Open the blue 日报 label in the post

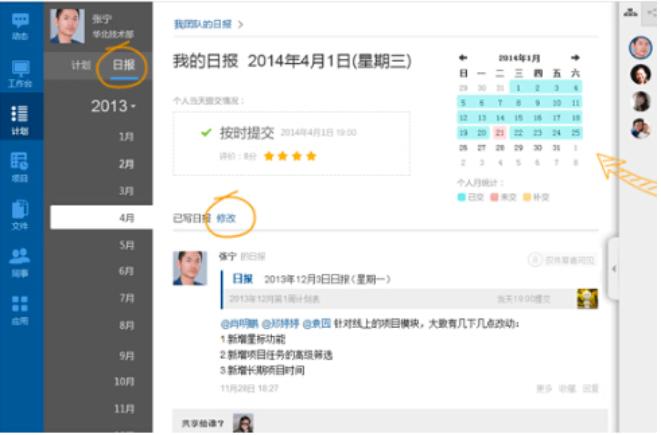pyautogui.click(x=242, y=279)
